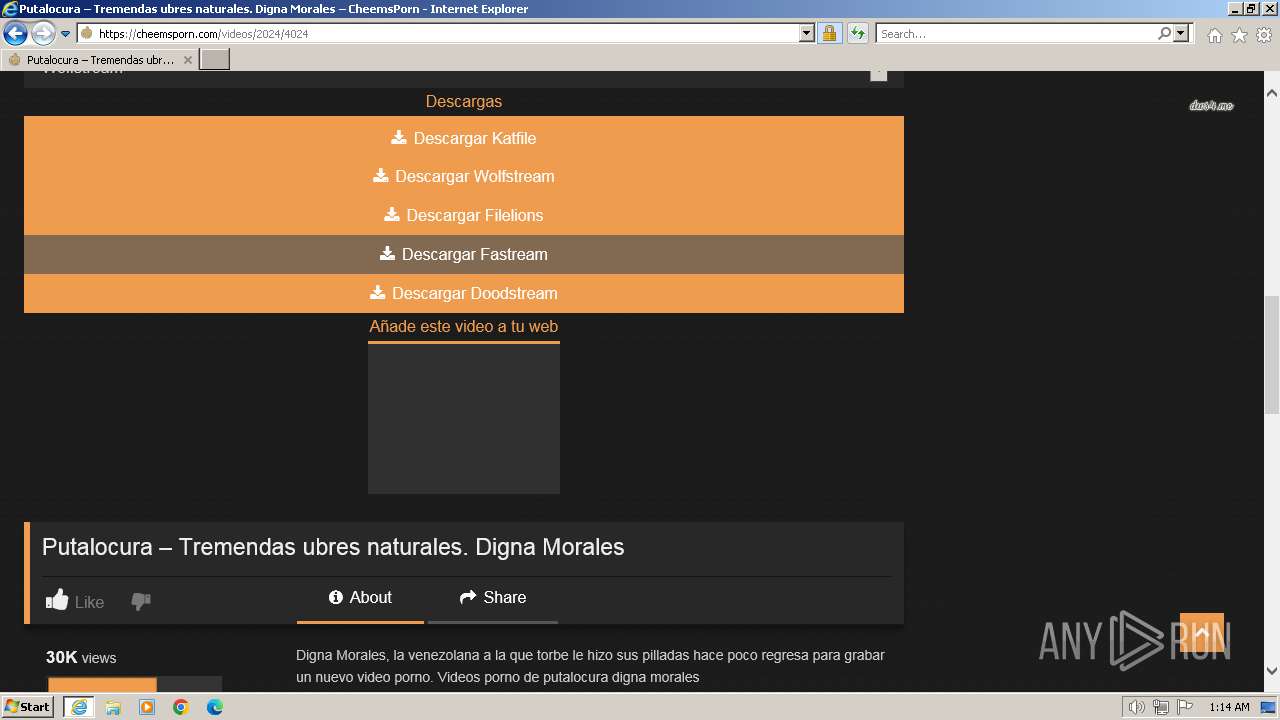Switch to the About tab
The height and width of the screenshot is (720, 1280).
tap(360, 597)
